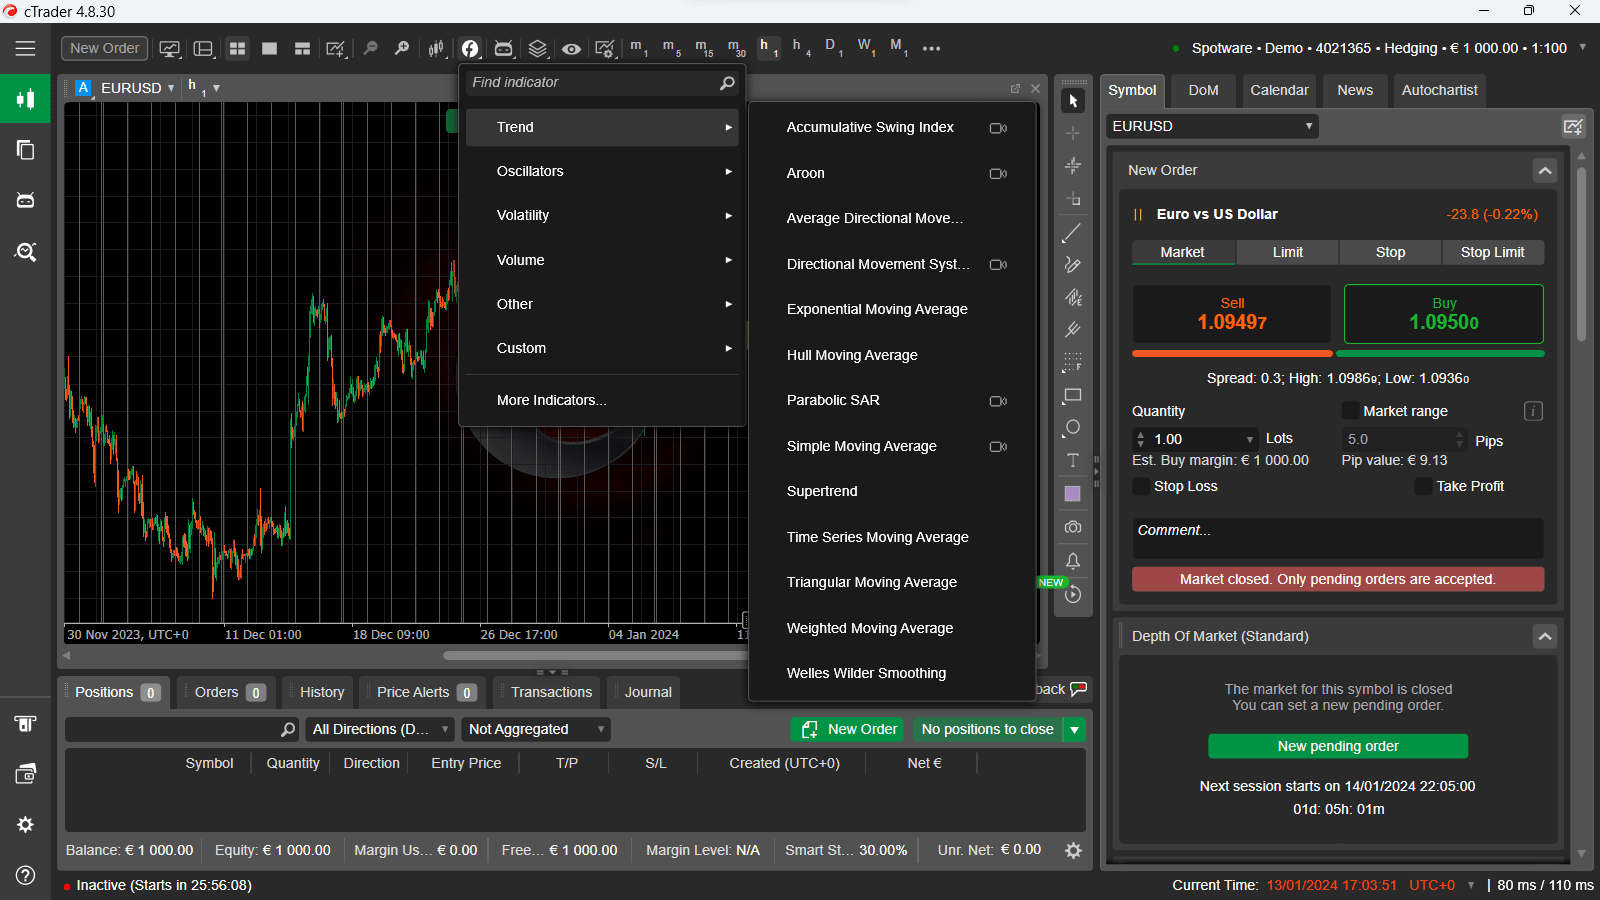Open the History tab

[x=321, y=692]
